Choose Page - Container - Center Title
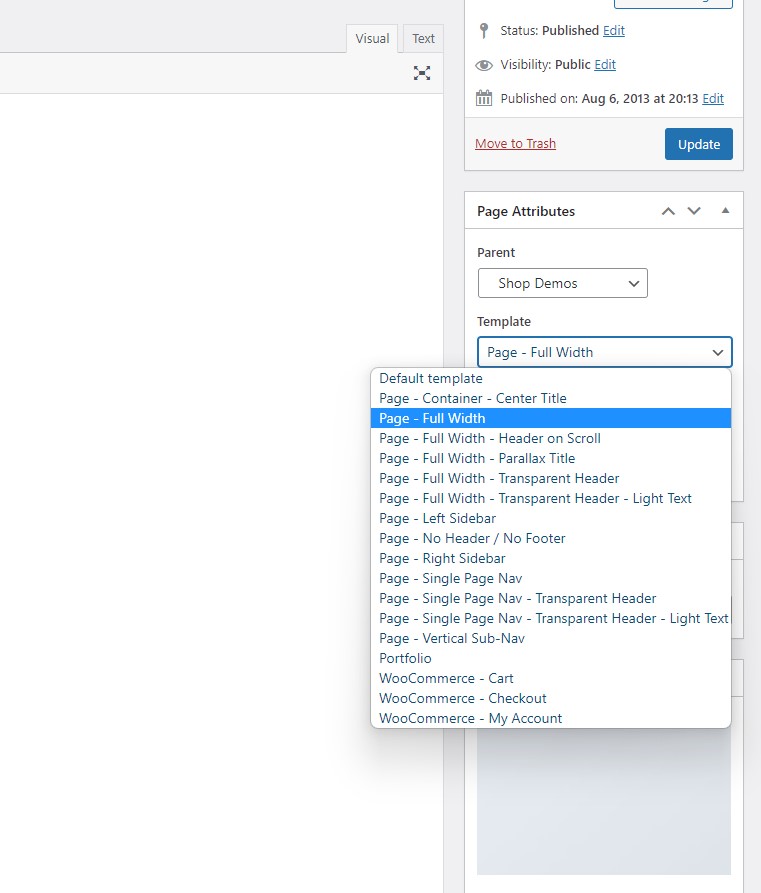Viewport: 761px width, 893px height. (551, 398)
